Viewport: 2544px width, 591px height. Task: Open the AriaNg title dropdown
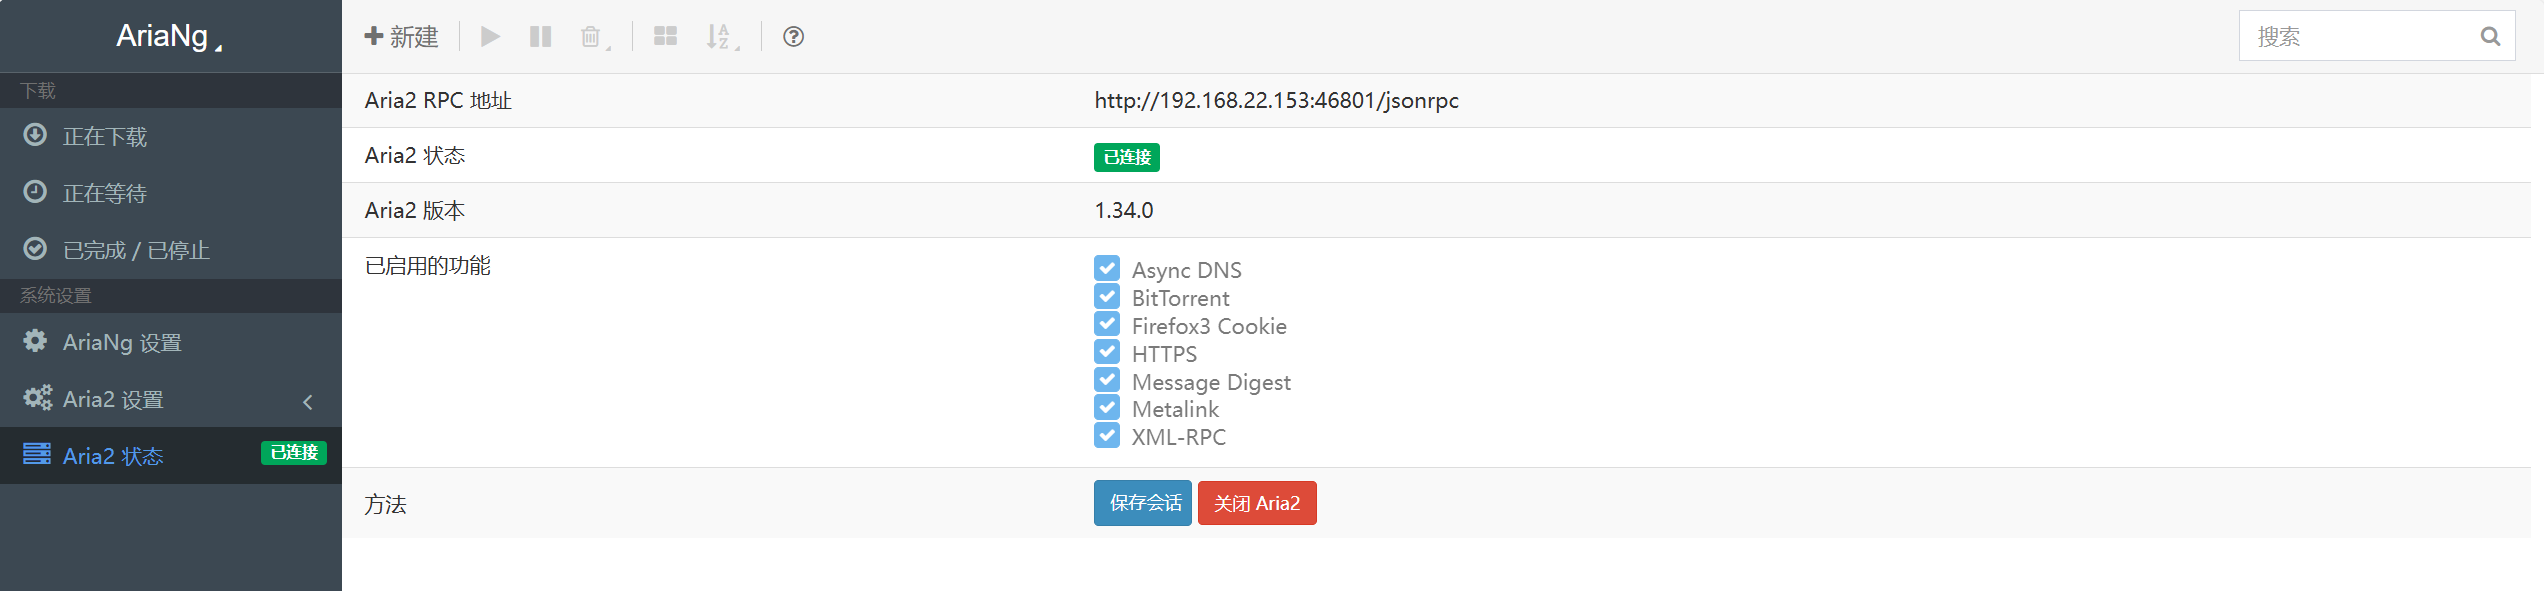point(168,37)
